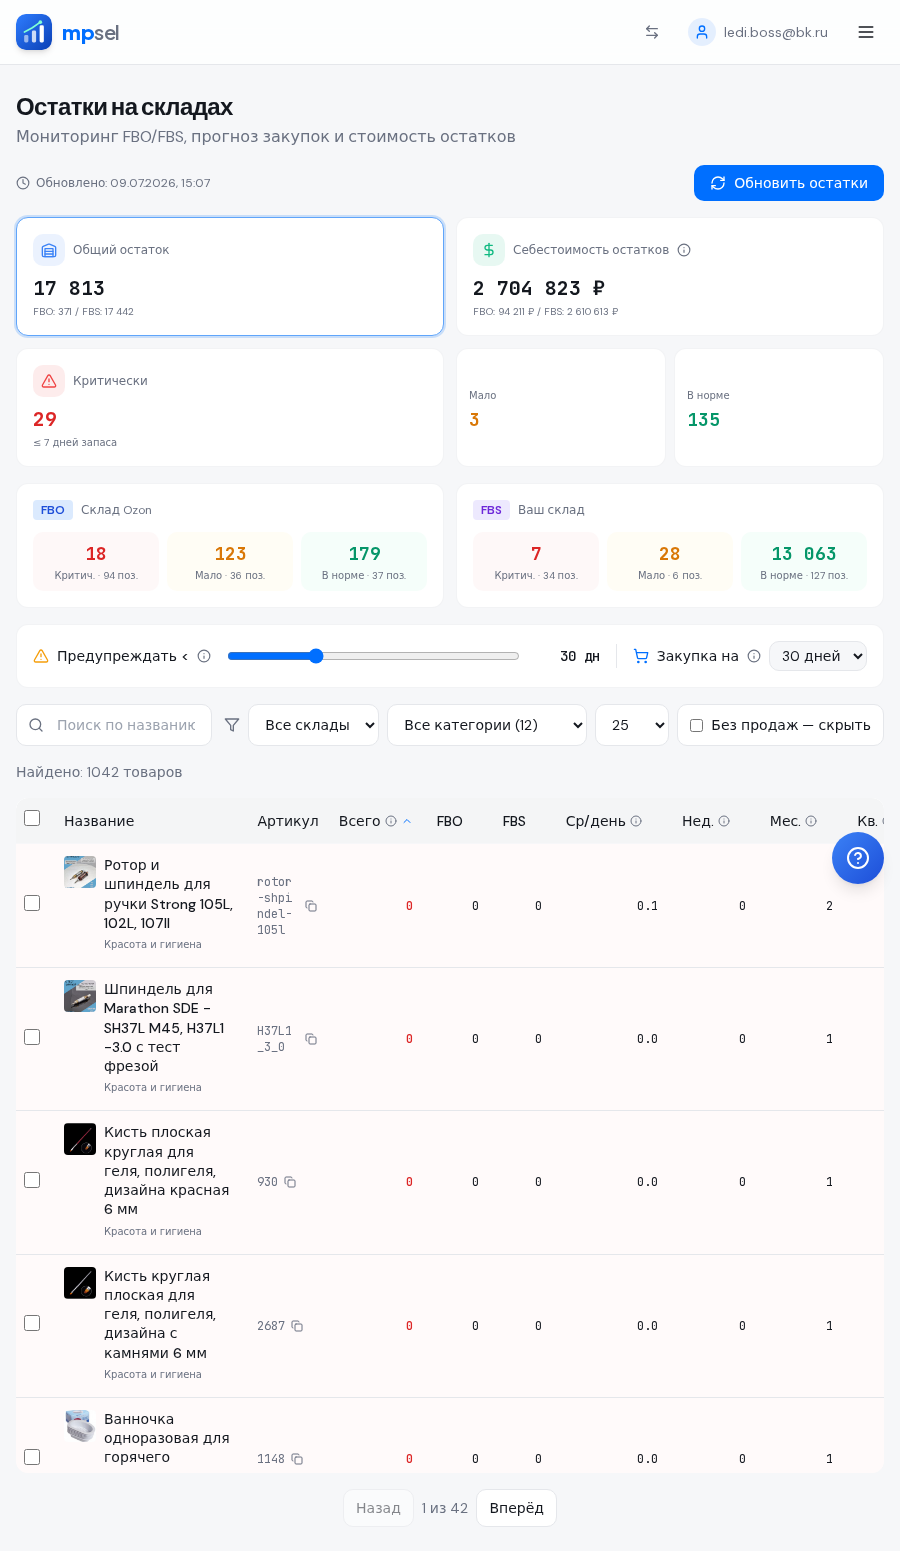The width and height of the screenshot is (900, 1551).
Task: Filter FBO critical 18 tile
Action: (96, 562)
